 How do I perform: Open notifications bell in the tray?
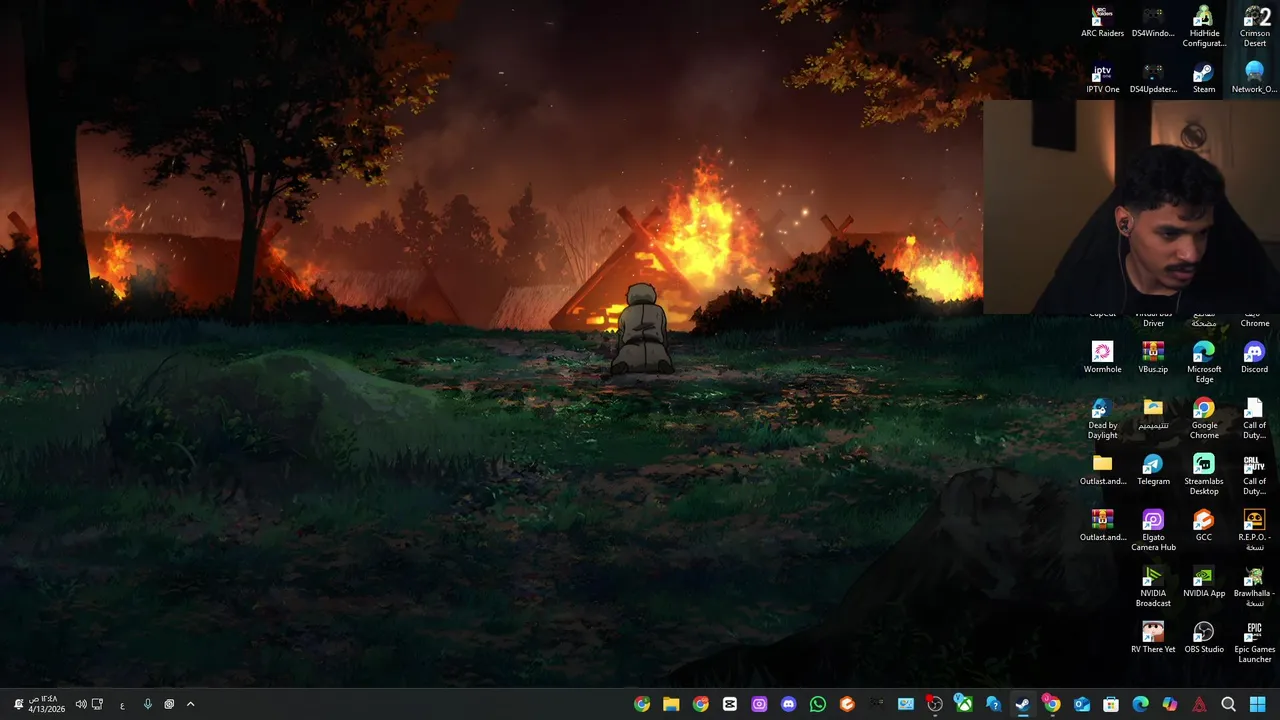pyautogui.click(x=18, y=704)
